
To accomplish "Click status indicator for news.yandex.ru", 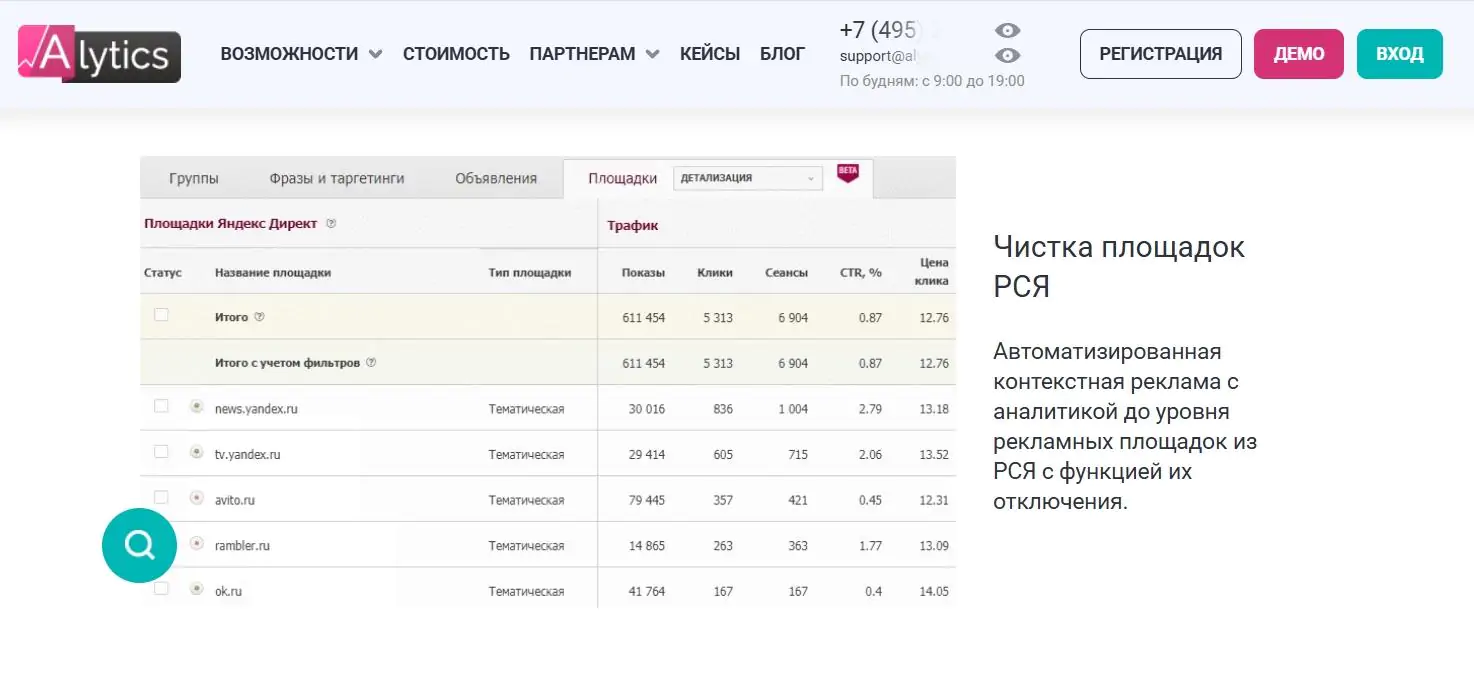I will pos(197,407).
